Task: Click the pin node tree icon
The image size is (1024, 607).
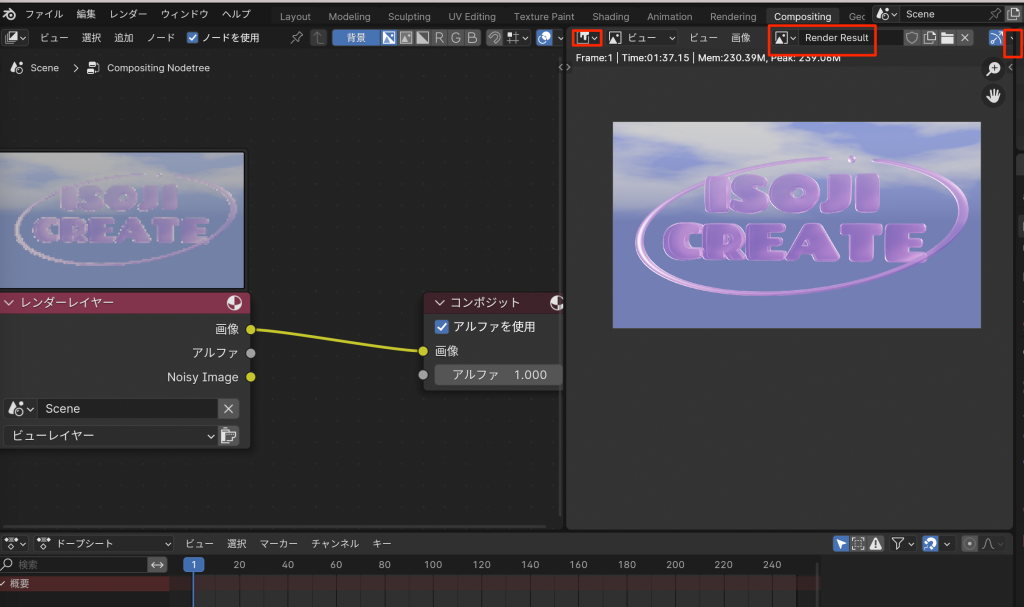Action: coord(296,37)
